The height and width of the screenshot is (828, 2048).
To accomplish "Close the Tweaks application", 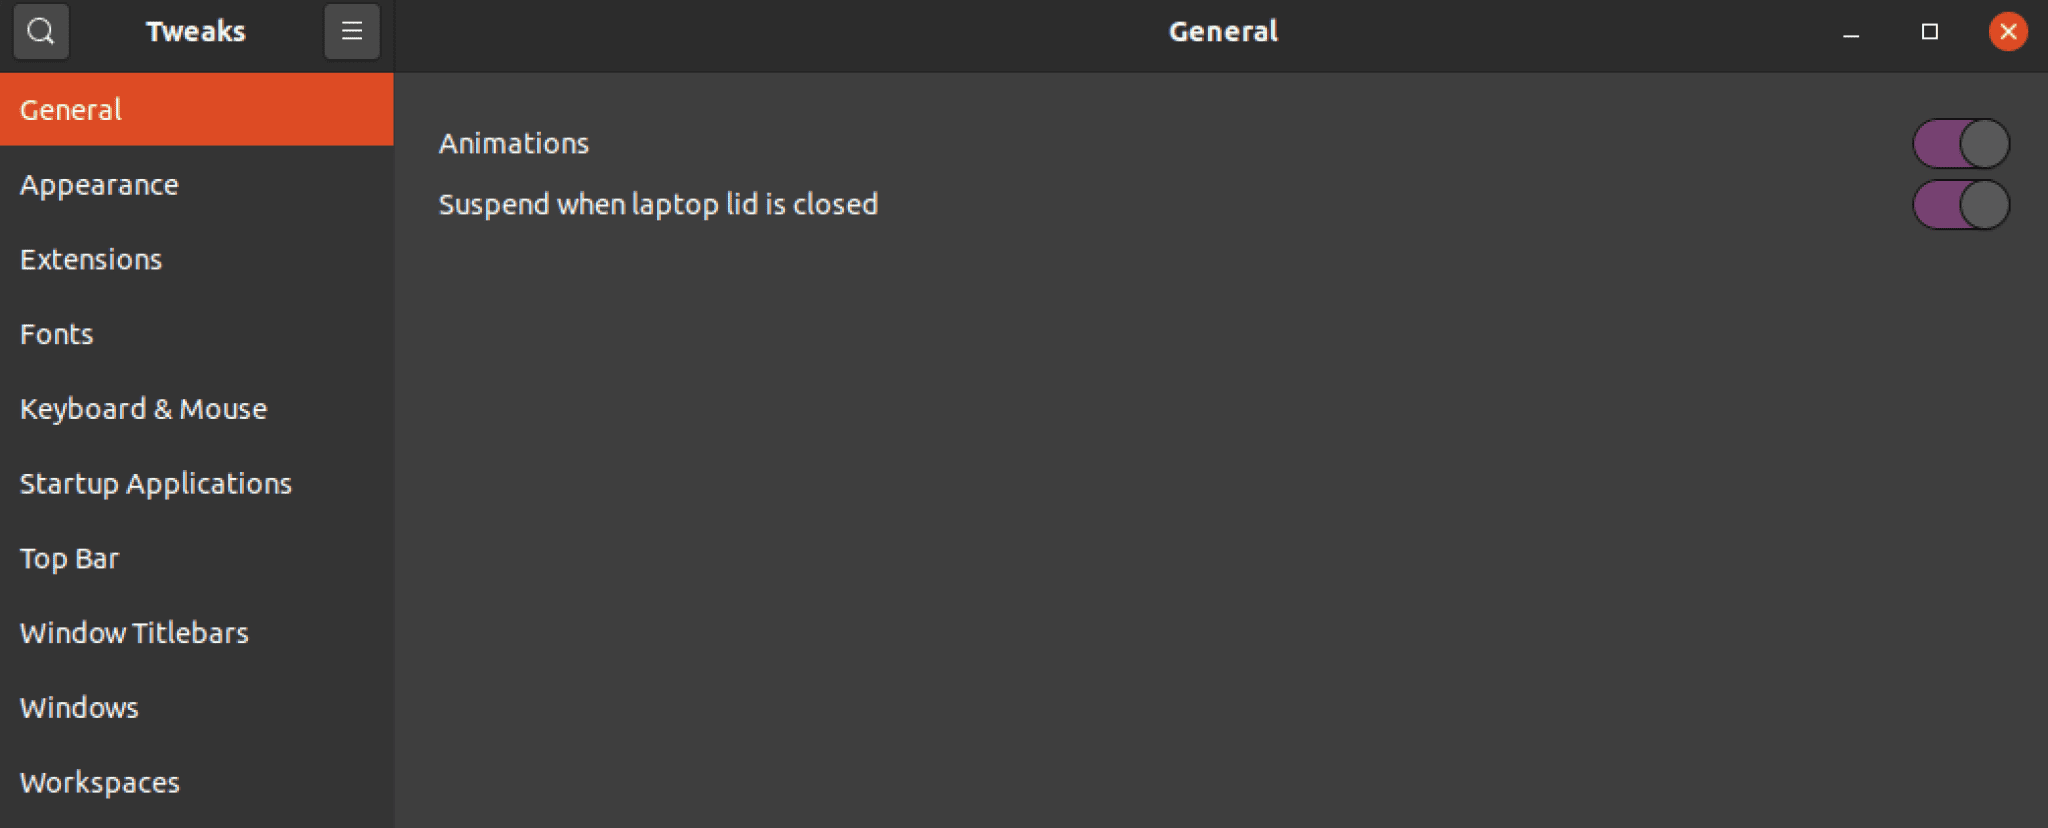I will pyautogui.click(x=2009, y=31).
